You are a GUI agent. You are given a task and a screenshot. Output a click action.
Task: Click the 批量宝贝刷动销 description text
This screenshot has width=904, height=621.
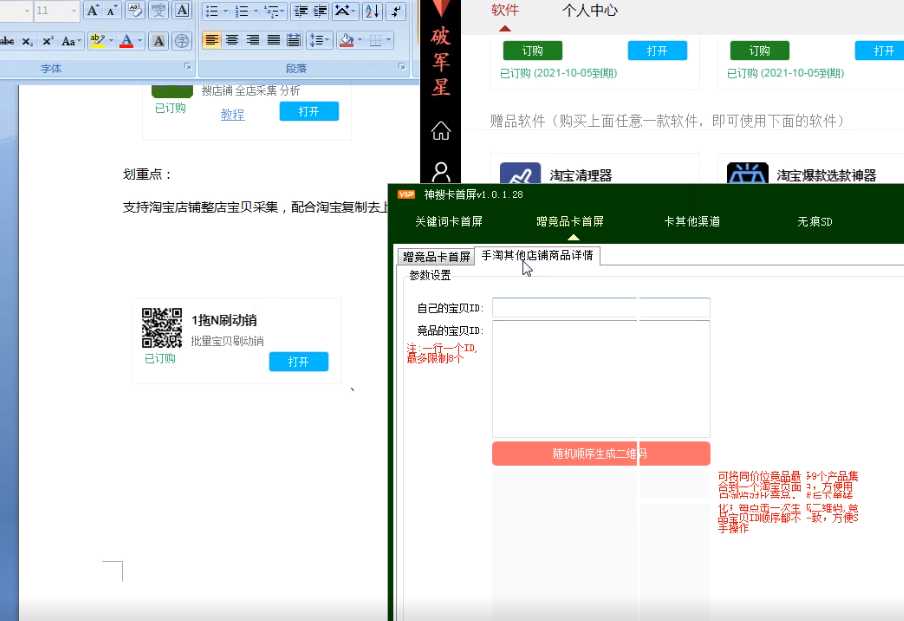coord(227,341)
